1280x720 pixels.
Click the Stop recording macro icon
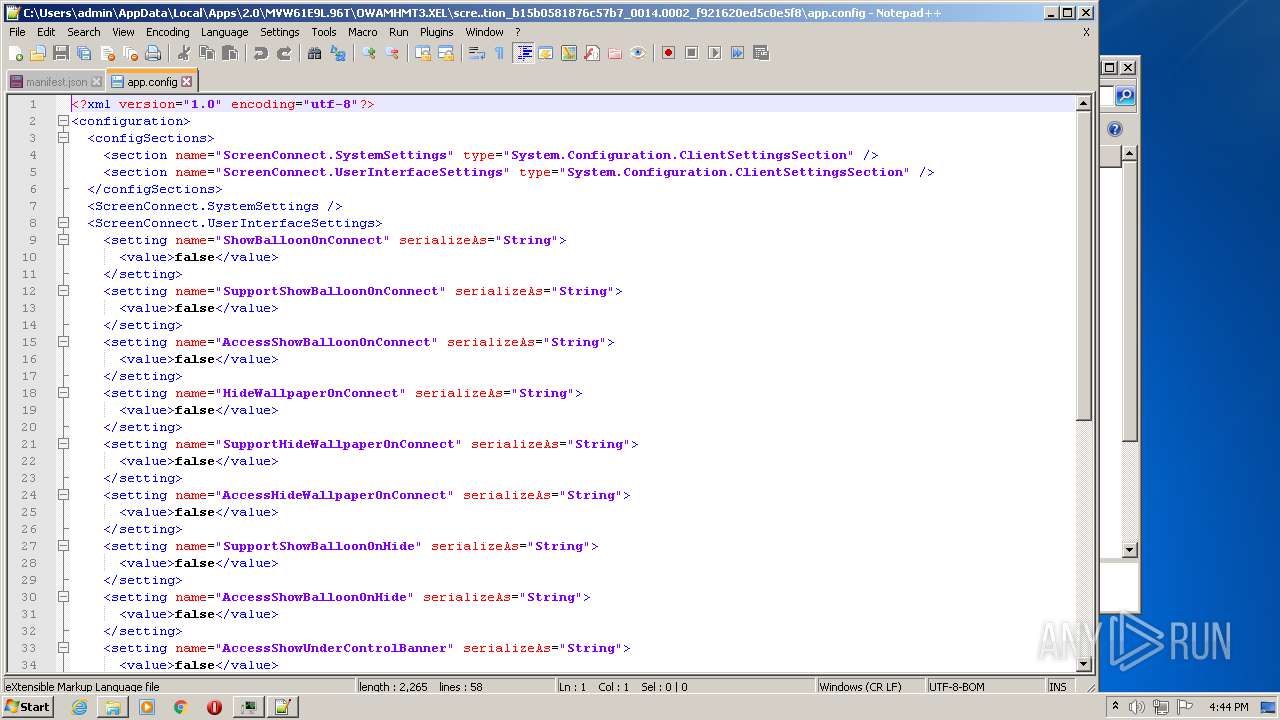[x=691, y=53]
